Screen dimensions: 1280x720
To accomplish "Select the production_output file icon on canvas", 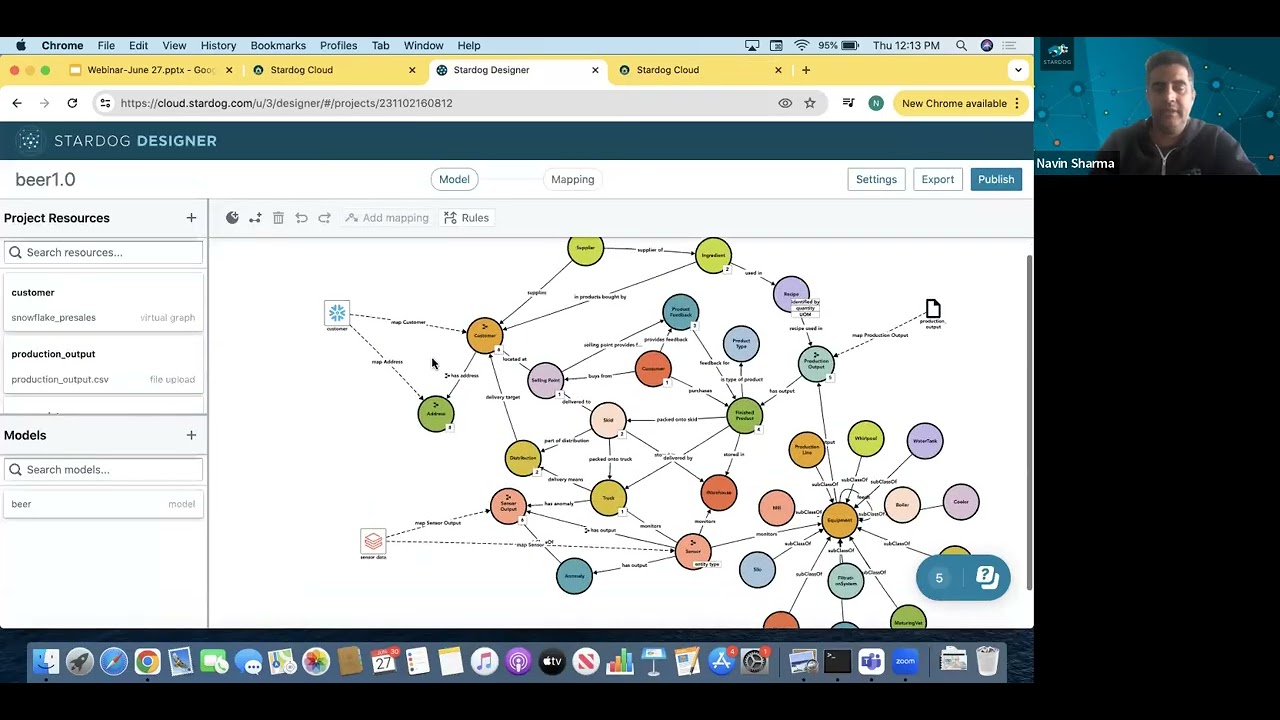I will pyautogui.click(x=933, y=308).
